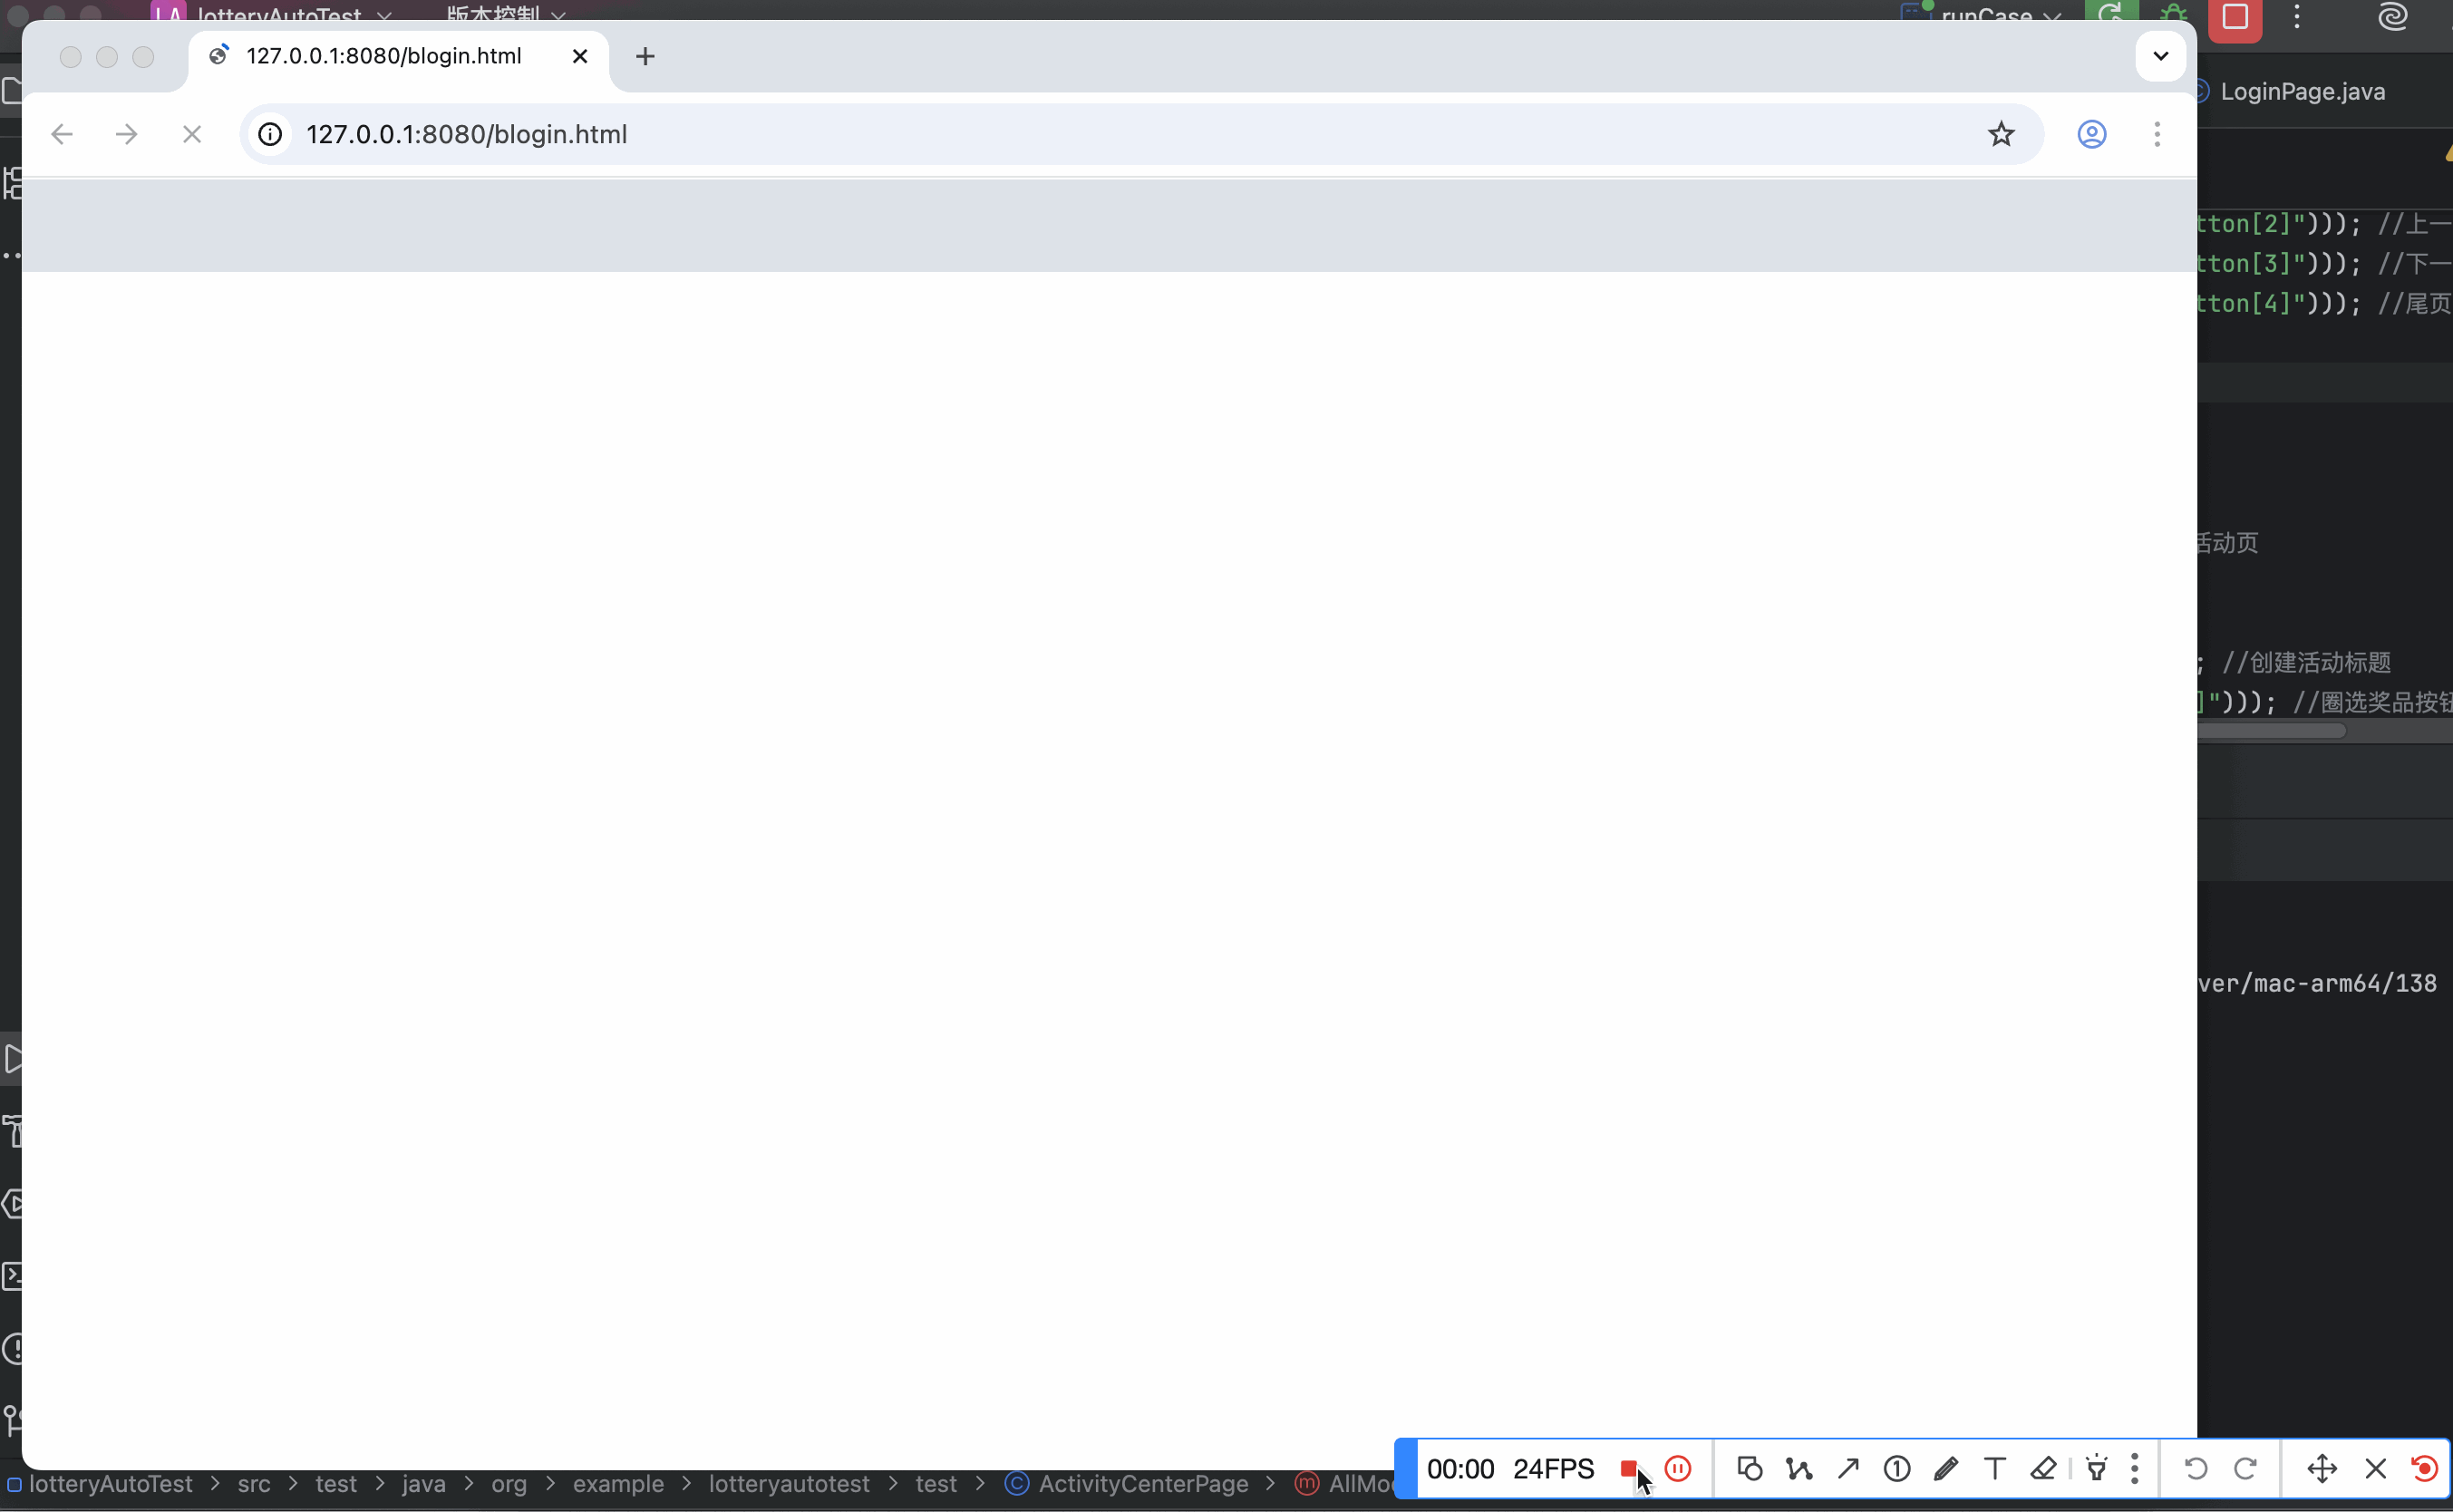
Task: Bookmark this page with star icon
Action: tap(2001, 134)
